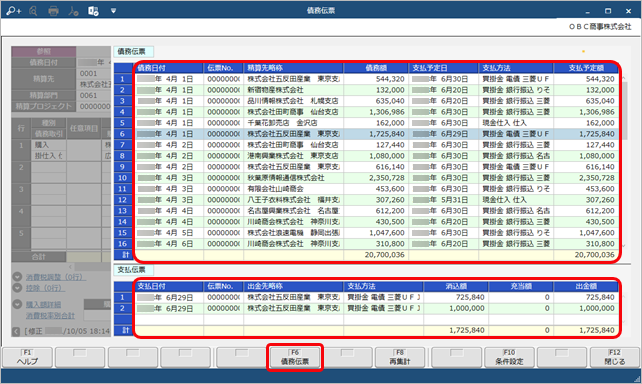Viewport: 642px width, 384px height.
Task: Click the PDF export icon
Action: pos(73,11)
